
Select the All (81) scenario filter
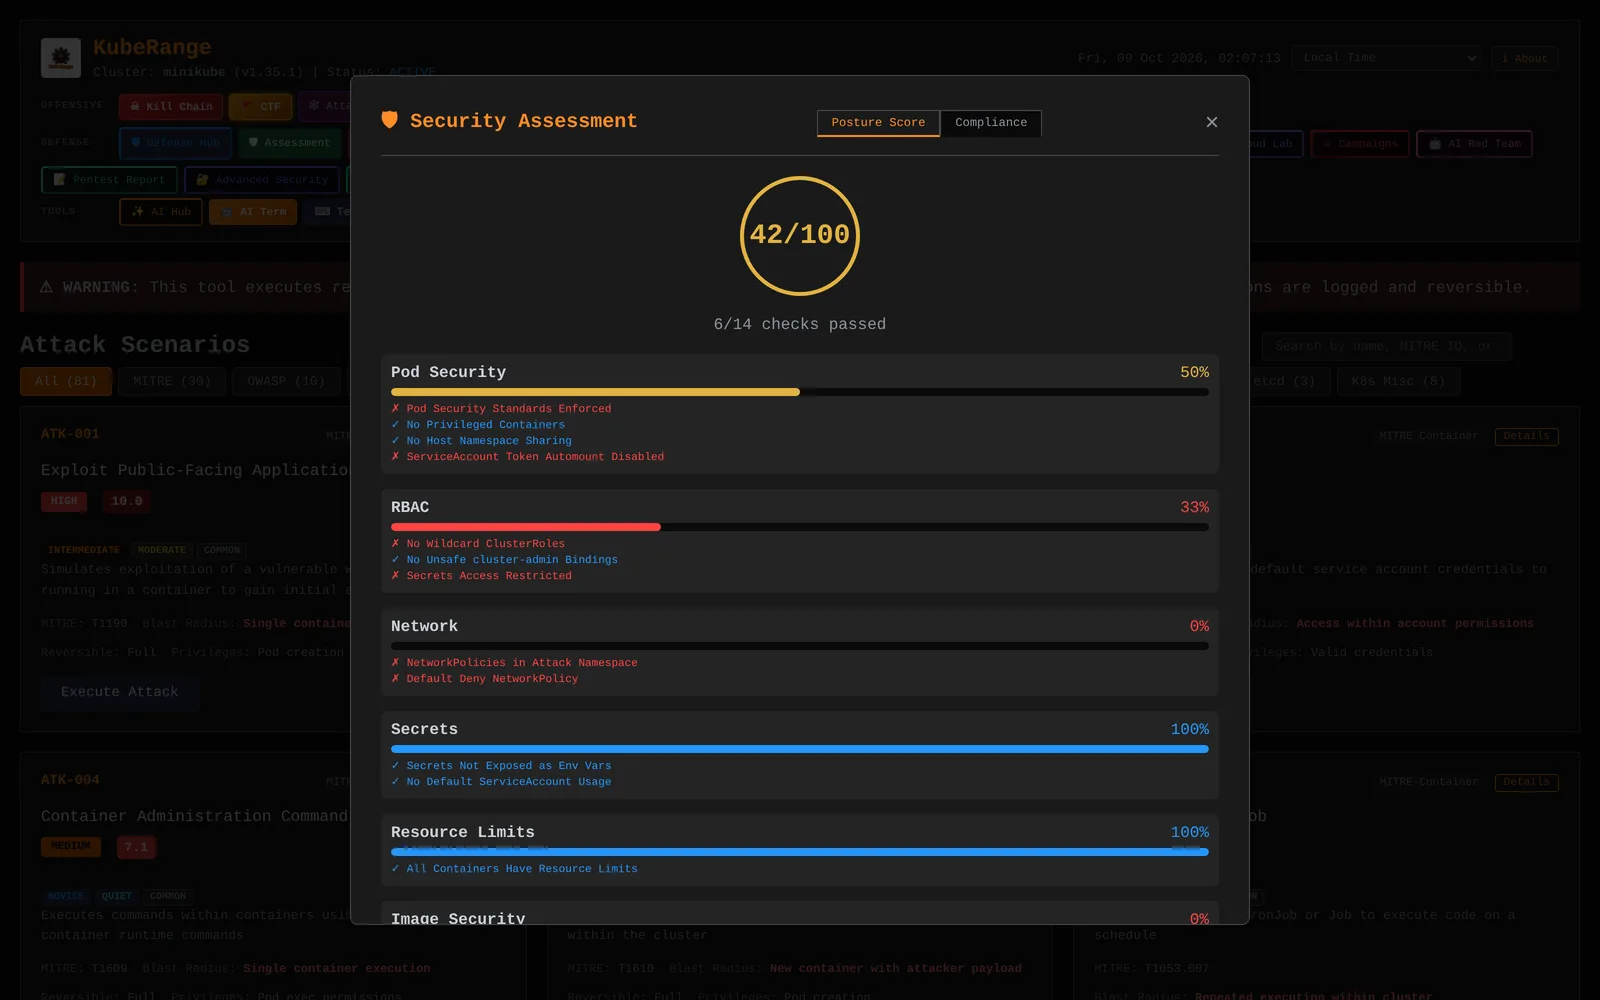(x=66, y=382)
